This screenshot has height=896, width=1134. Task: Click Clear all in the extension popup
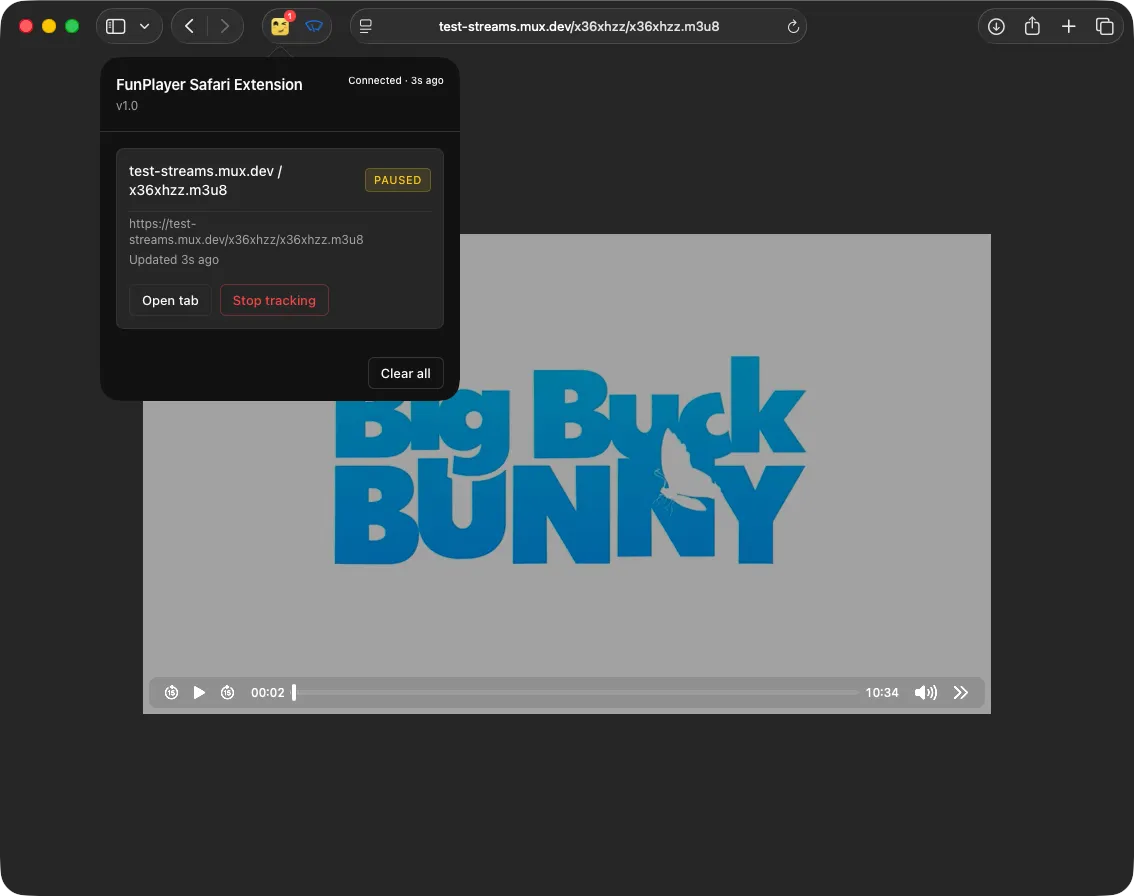[405, 373]
